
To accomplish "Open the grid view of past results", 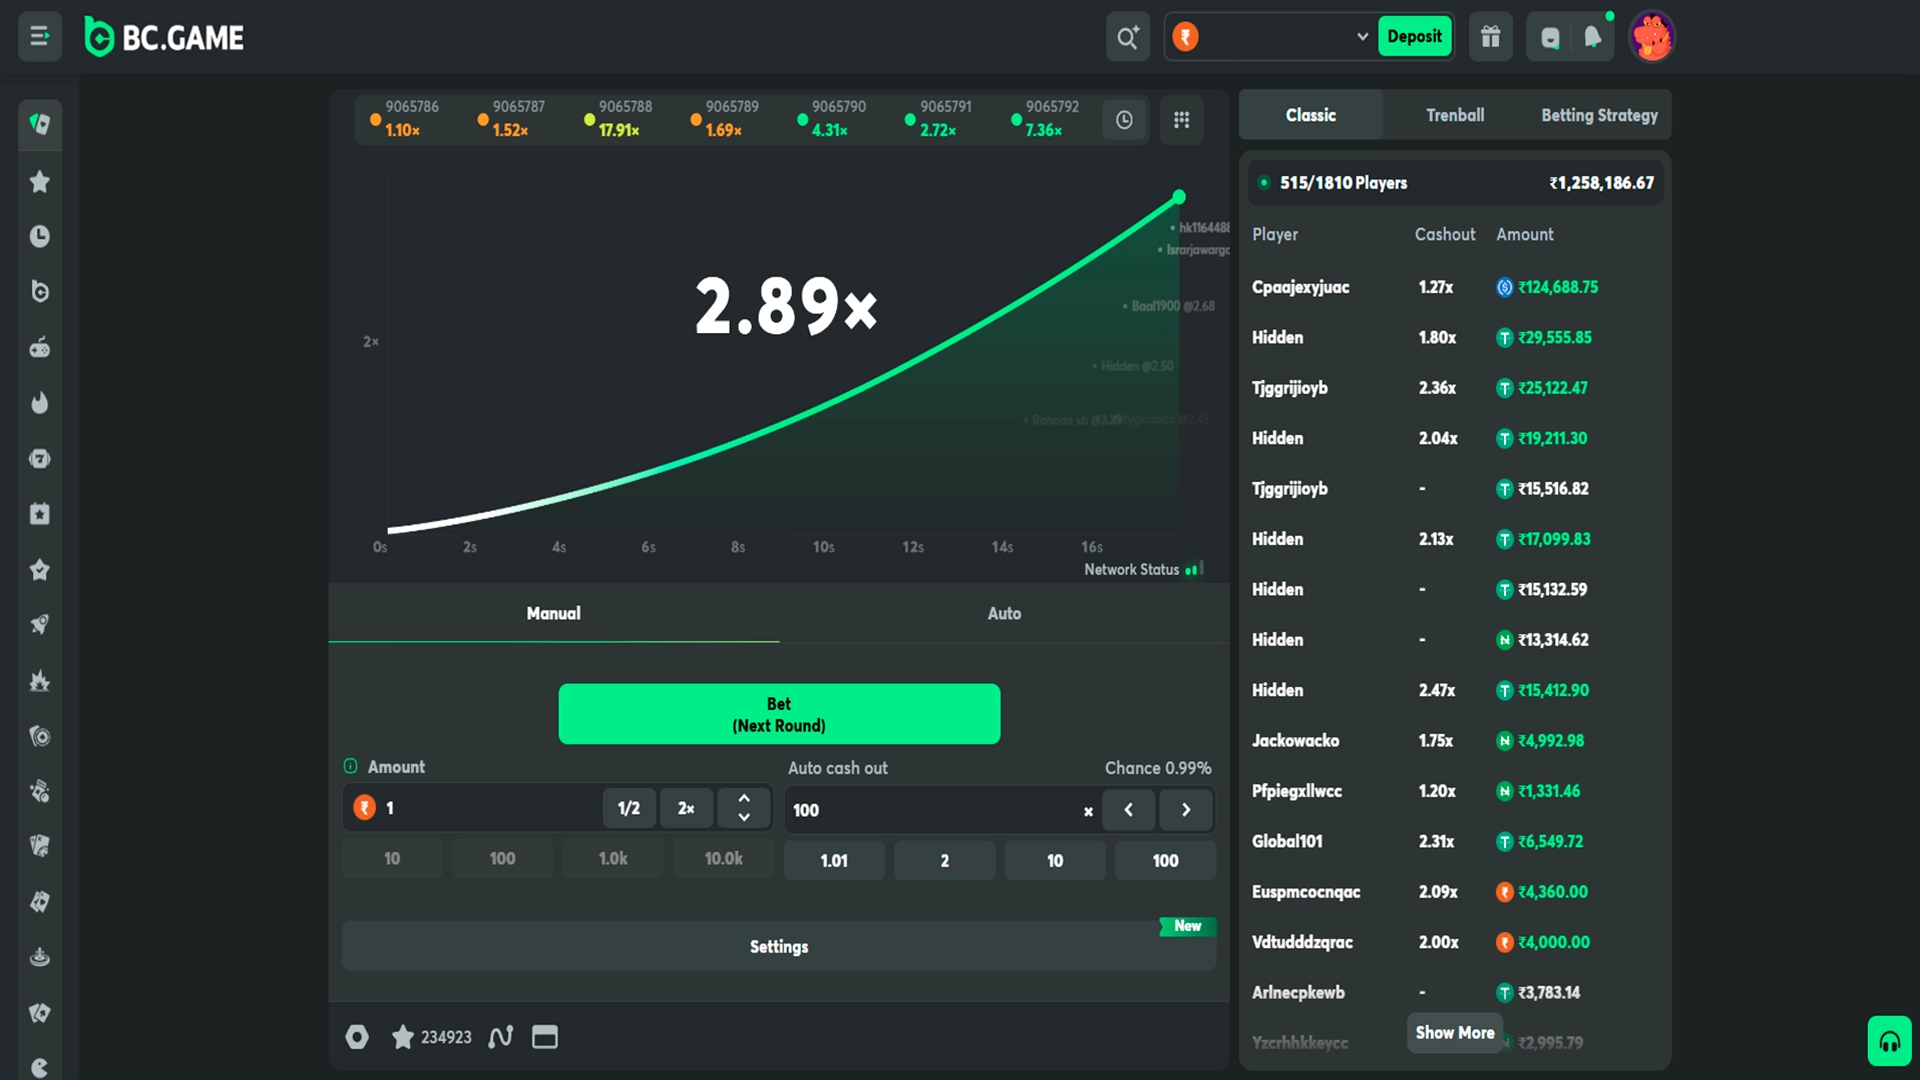I will coord(1181,120).
